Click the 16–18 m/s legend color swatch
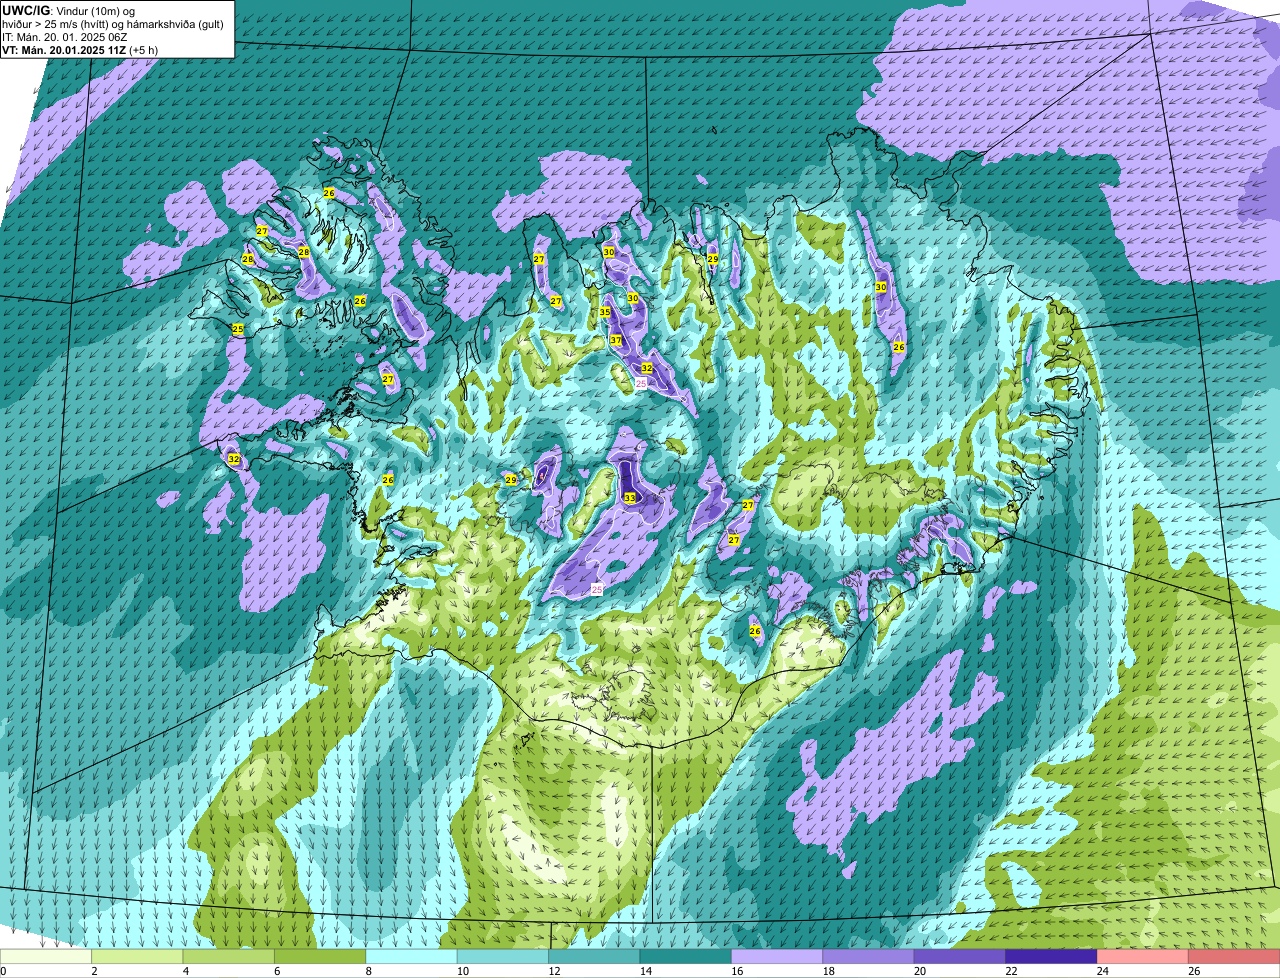1280x978 pixels. (x=777, y=957)
